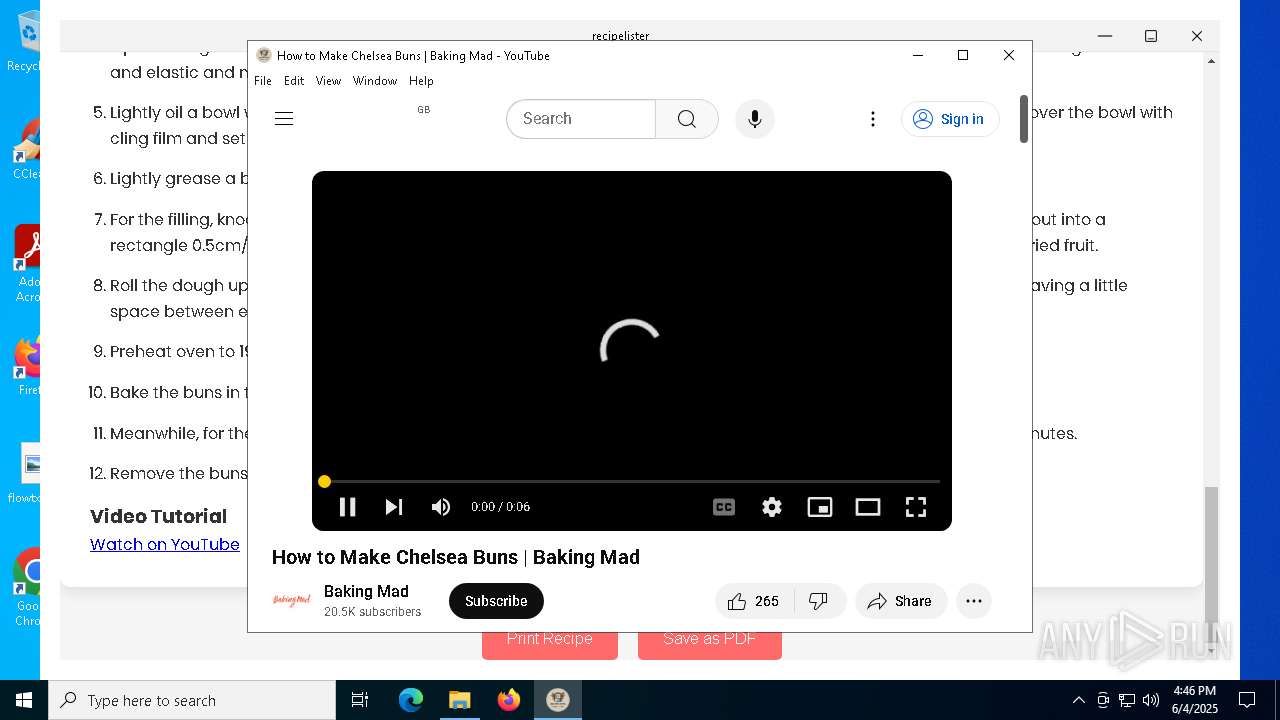Show hidden system tray icons

point(1078,700)
